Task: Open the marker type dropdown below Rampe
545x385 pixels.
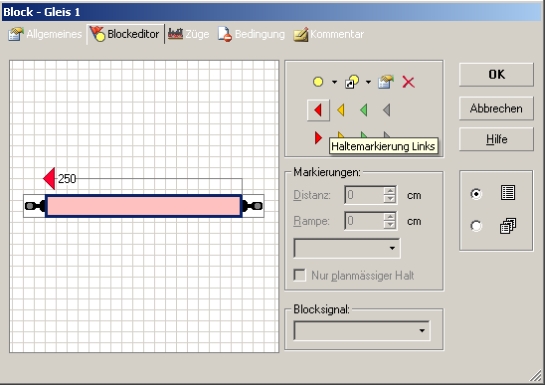Action: (x=347, y=248)
